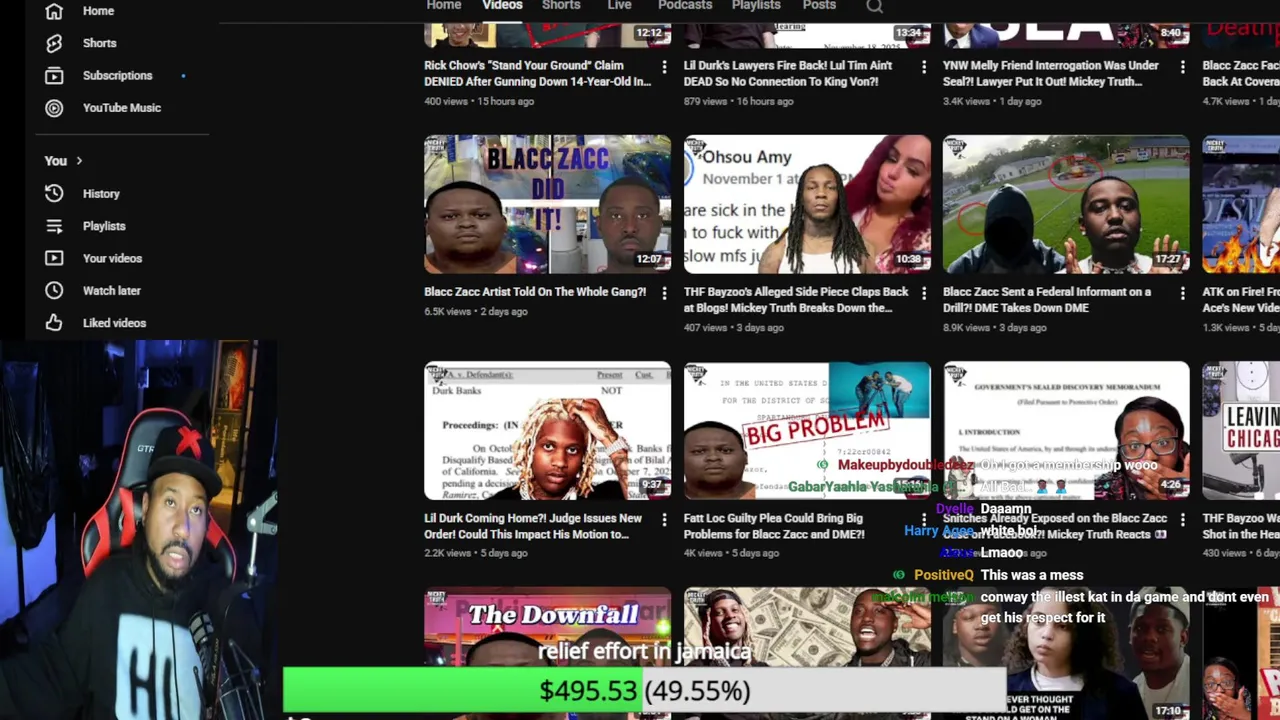Screen dimensions: 1280x720
Task: Open options for Lil Durk Coming Home video
Action: coord(664,518)
